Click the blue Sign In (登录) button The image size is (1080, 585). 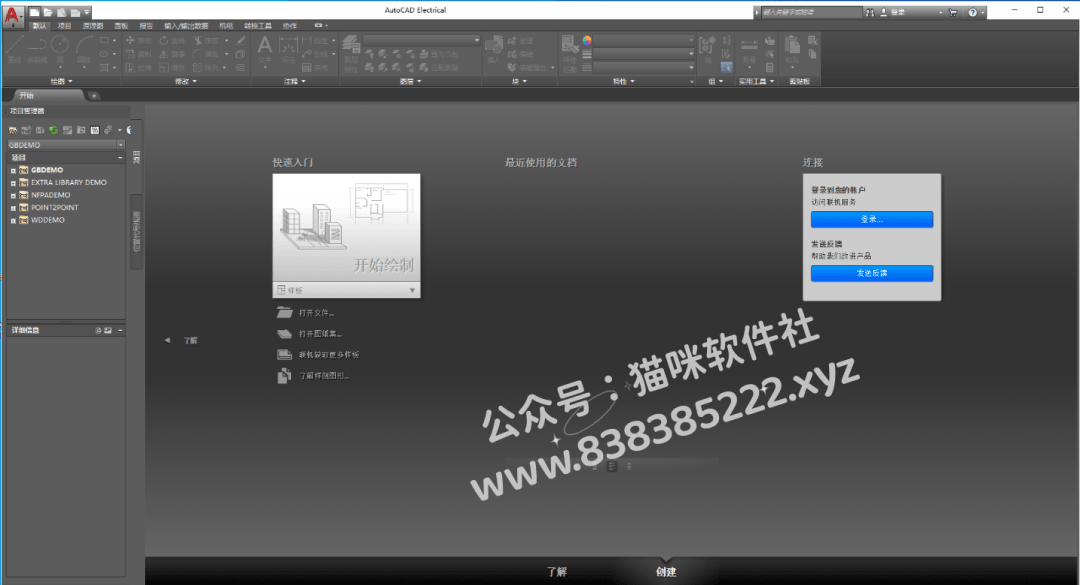[x=871, y=219]
